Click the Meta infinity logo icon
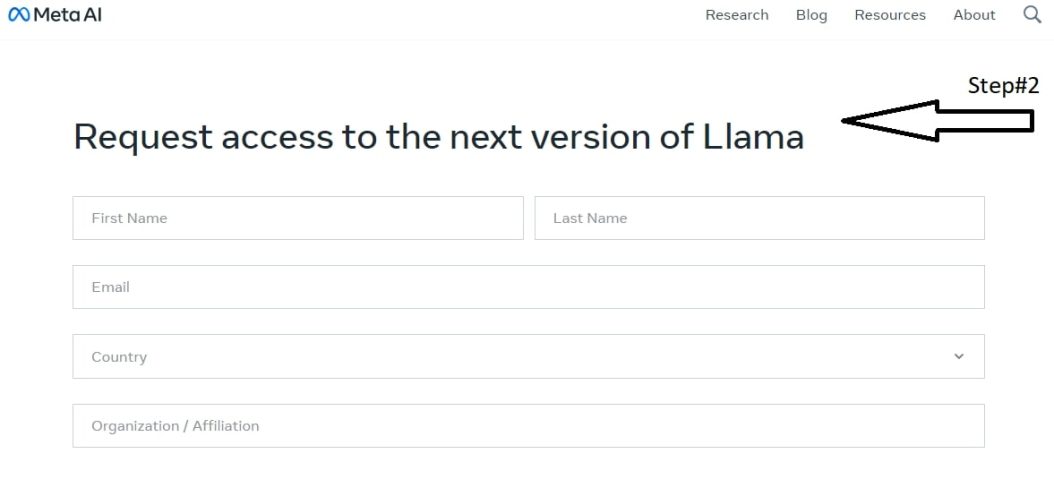 coord(19,15)
